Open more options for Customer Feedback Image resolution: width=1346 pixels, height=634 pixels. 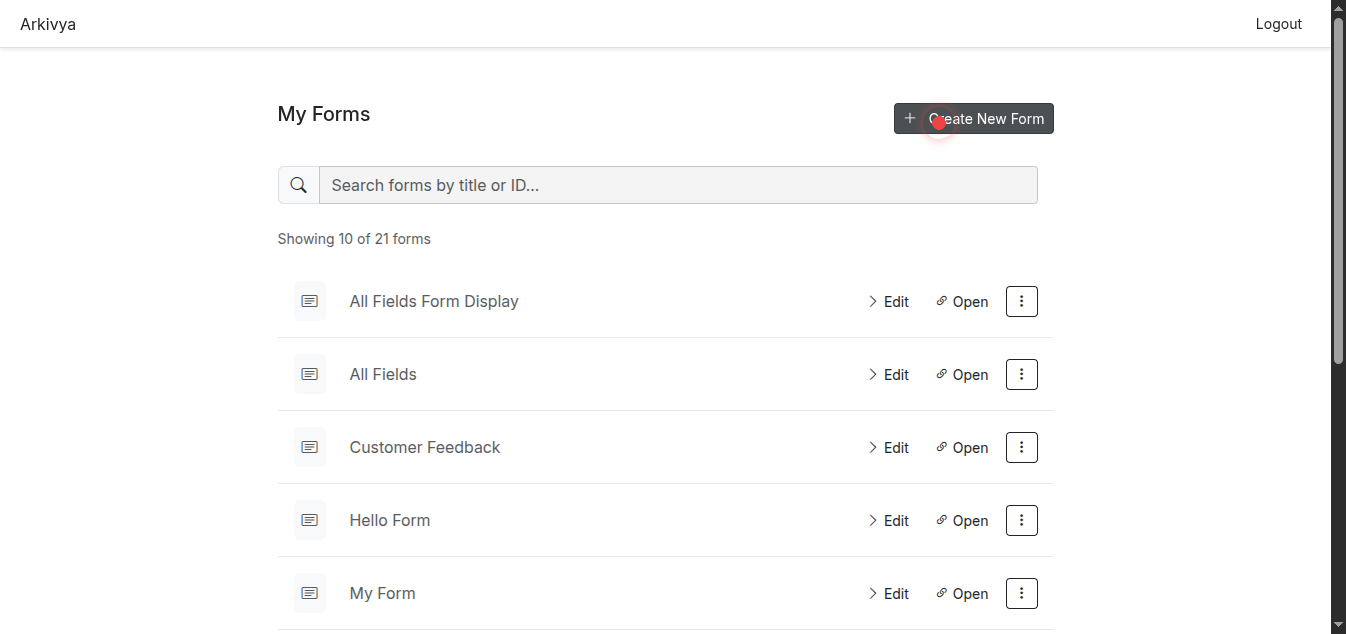click(1021, 447)
